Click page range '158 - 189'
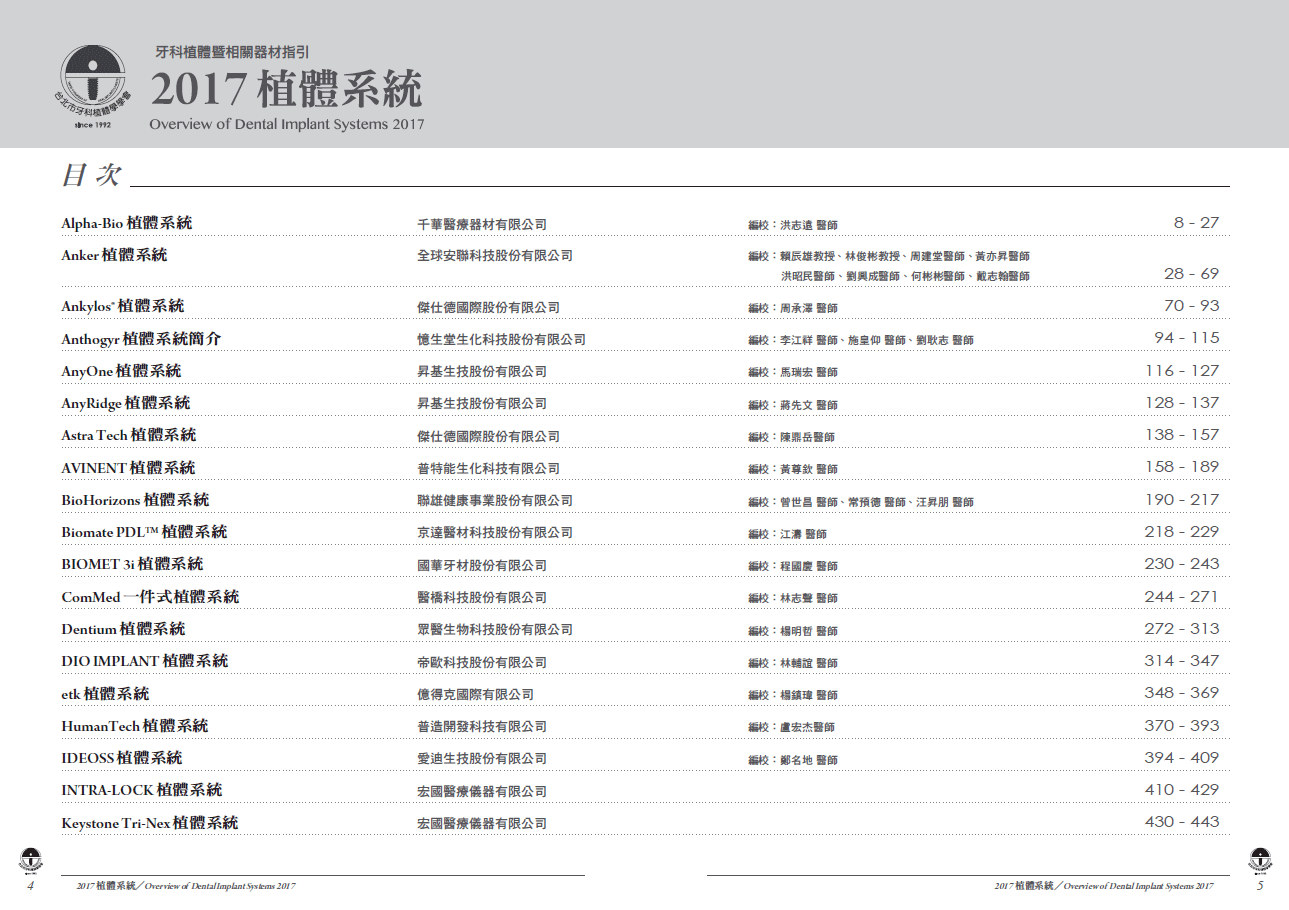The image size is (1289, 910). (1182, 467)
